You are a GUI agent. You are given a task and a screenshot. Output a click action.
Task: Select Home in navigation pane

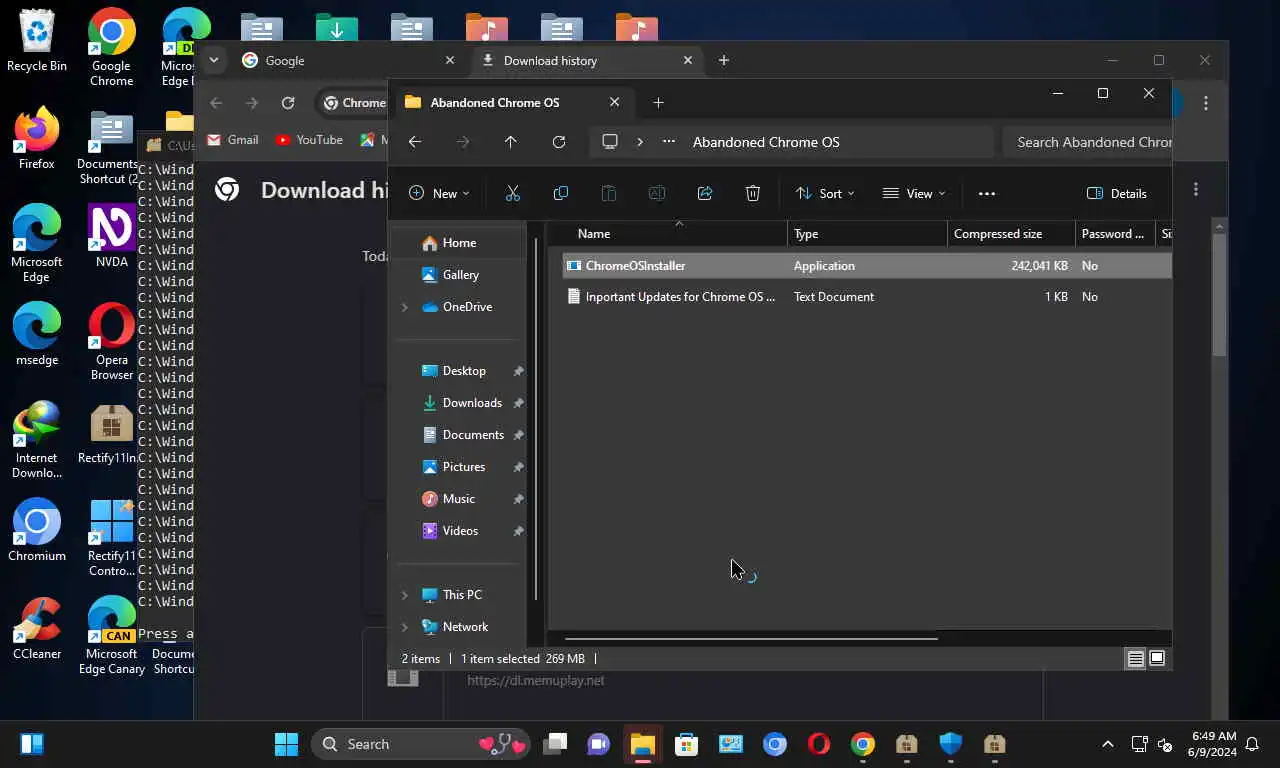pyautogui.click(x=459, y=243)
